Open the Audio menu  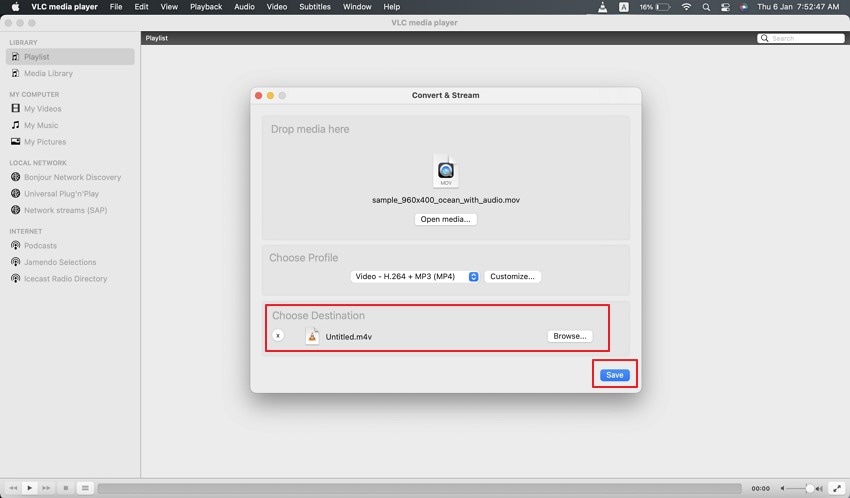[x=244, y=7]
